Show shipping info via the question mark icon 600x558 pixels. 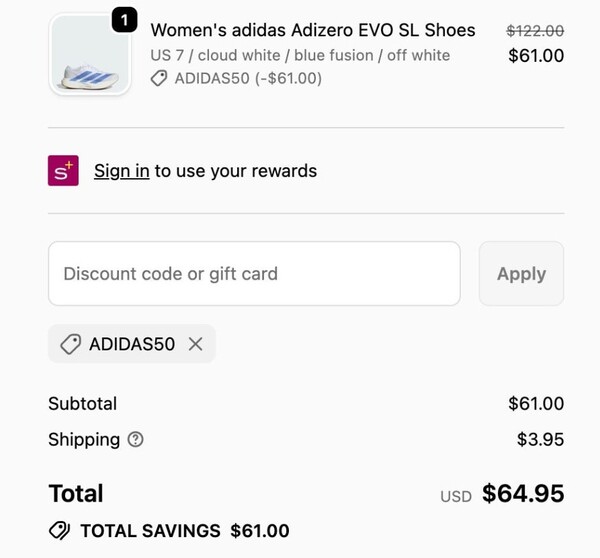click(136, 439)
